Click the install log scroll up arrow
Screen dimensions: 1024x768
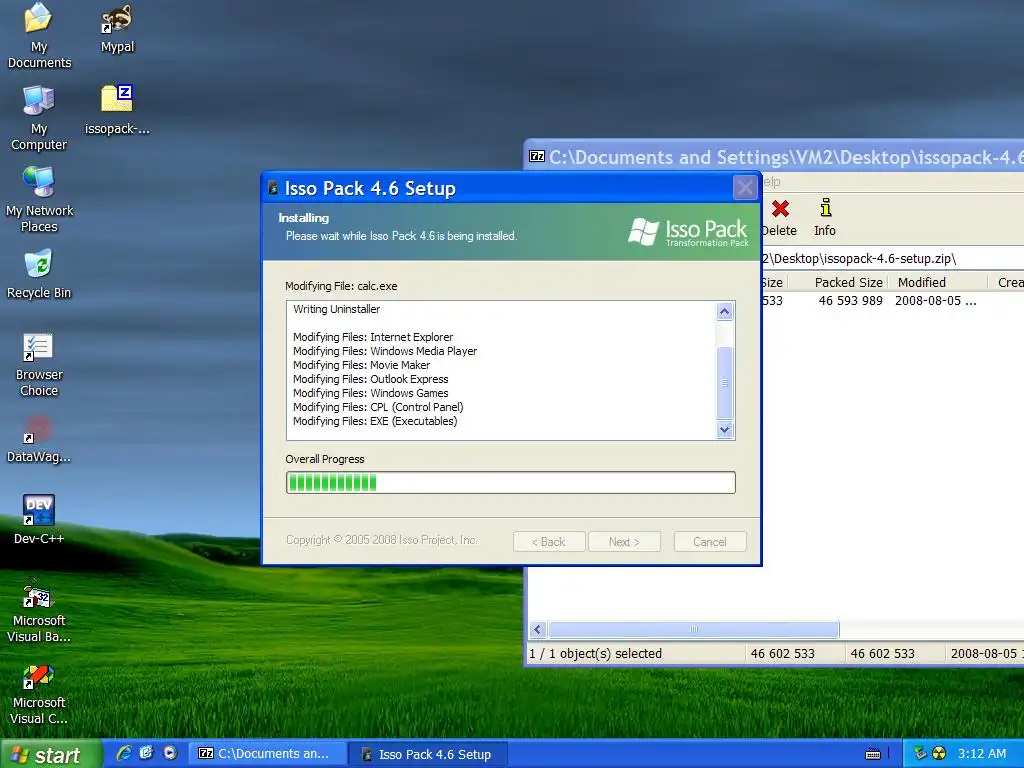click(724, 312)
